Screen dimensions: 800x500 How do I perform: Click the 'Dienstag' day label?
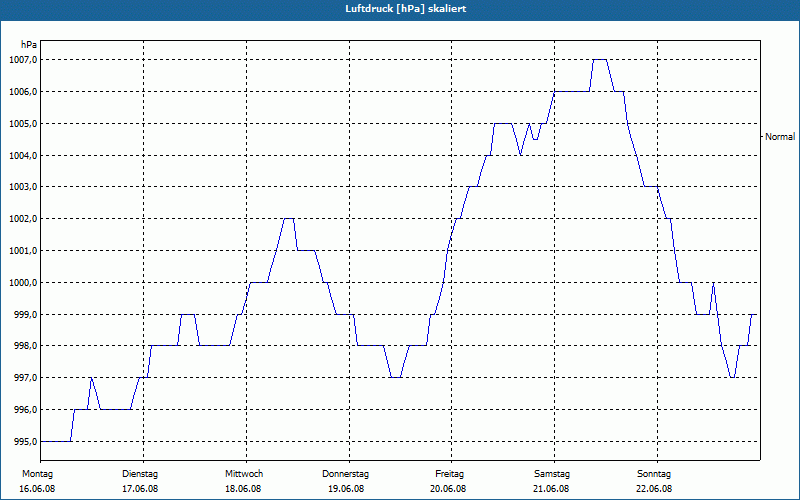140,474
